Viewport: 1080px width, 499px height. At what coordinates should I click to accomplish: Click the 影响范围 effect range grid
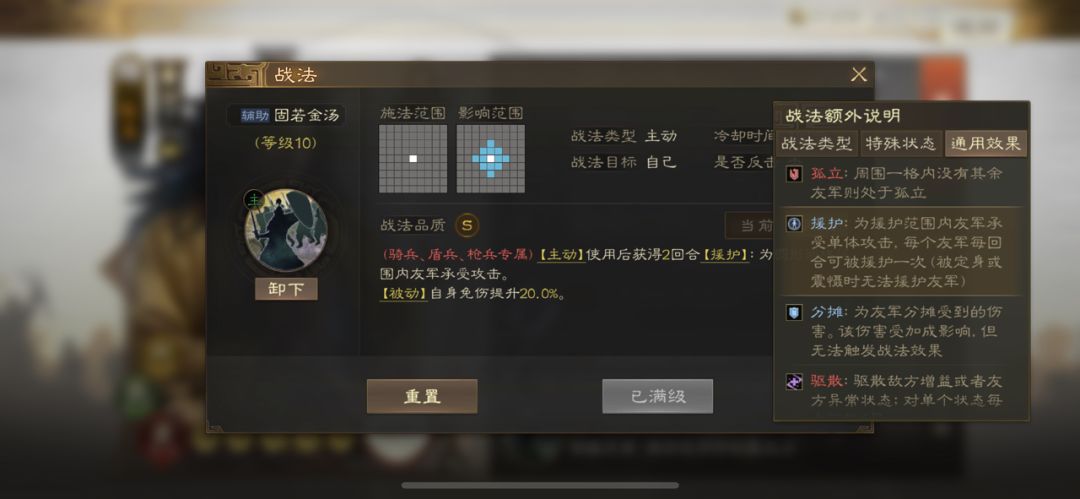490,159
